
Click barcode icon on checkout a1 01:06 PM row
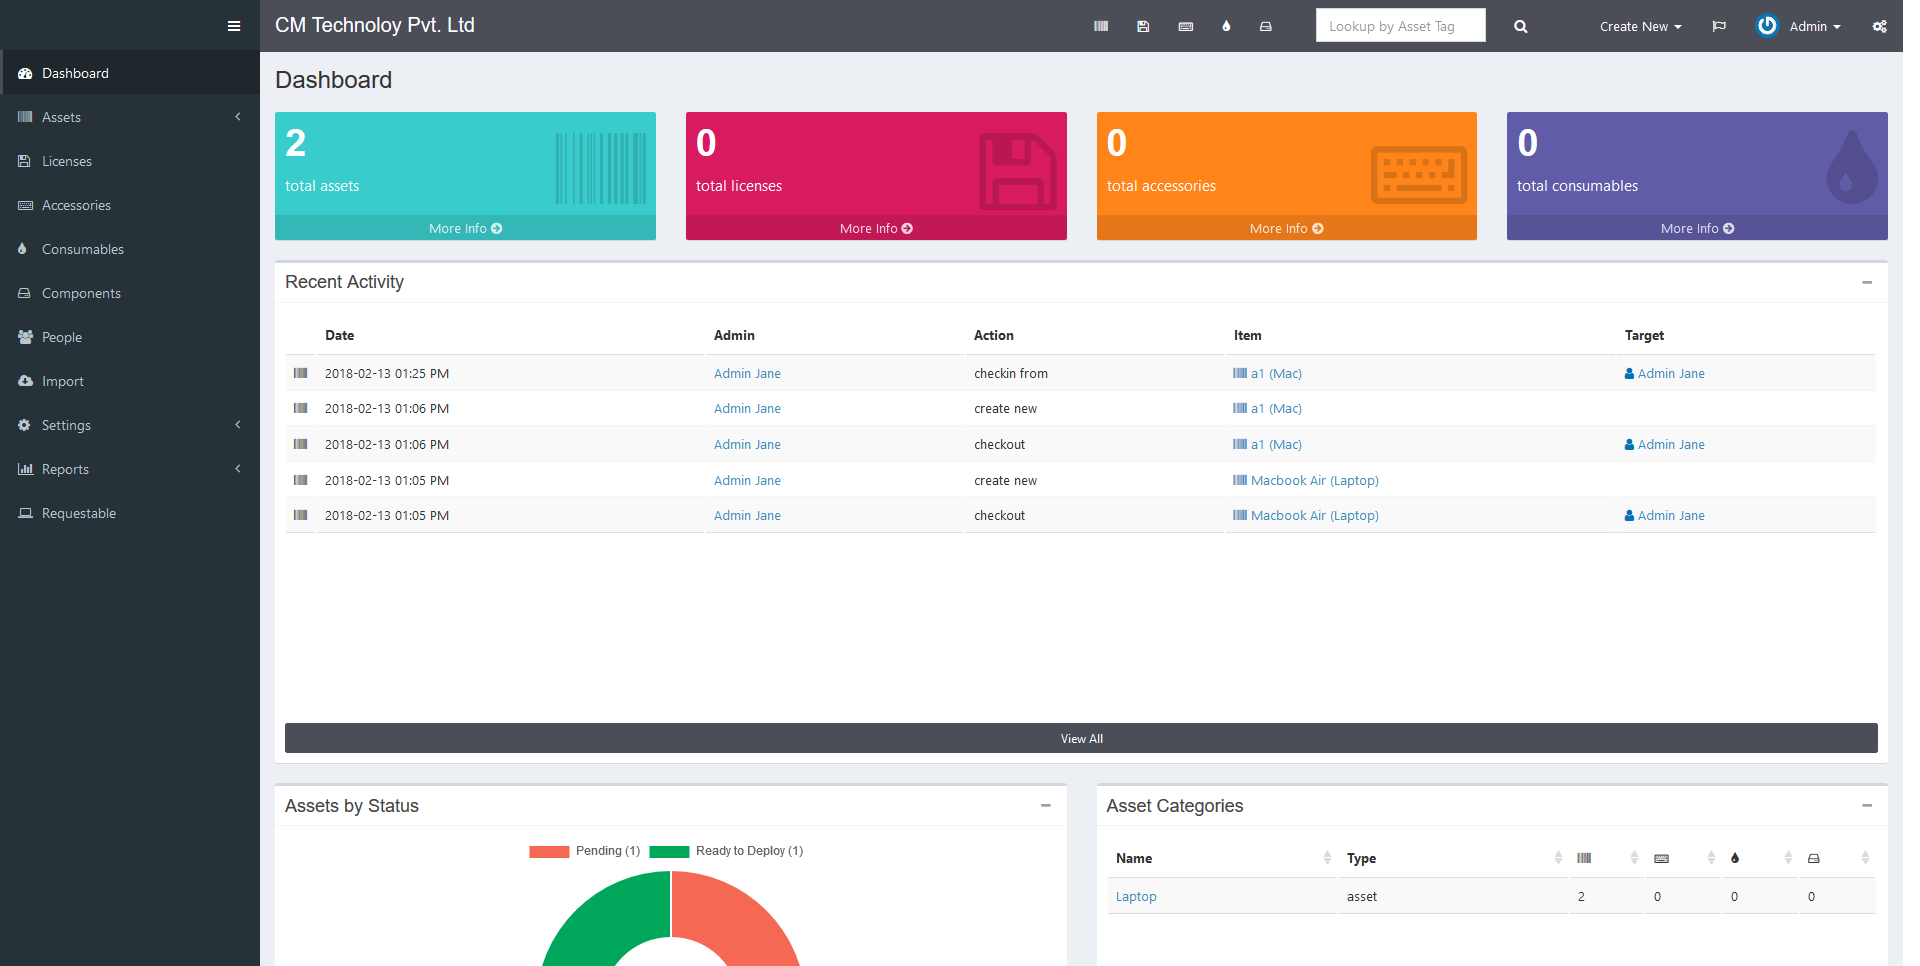coord(300,444)
